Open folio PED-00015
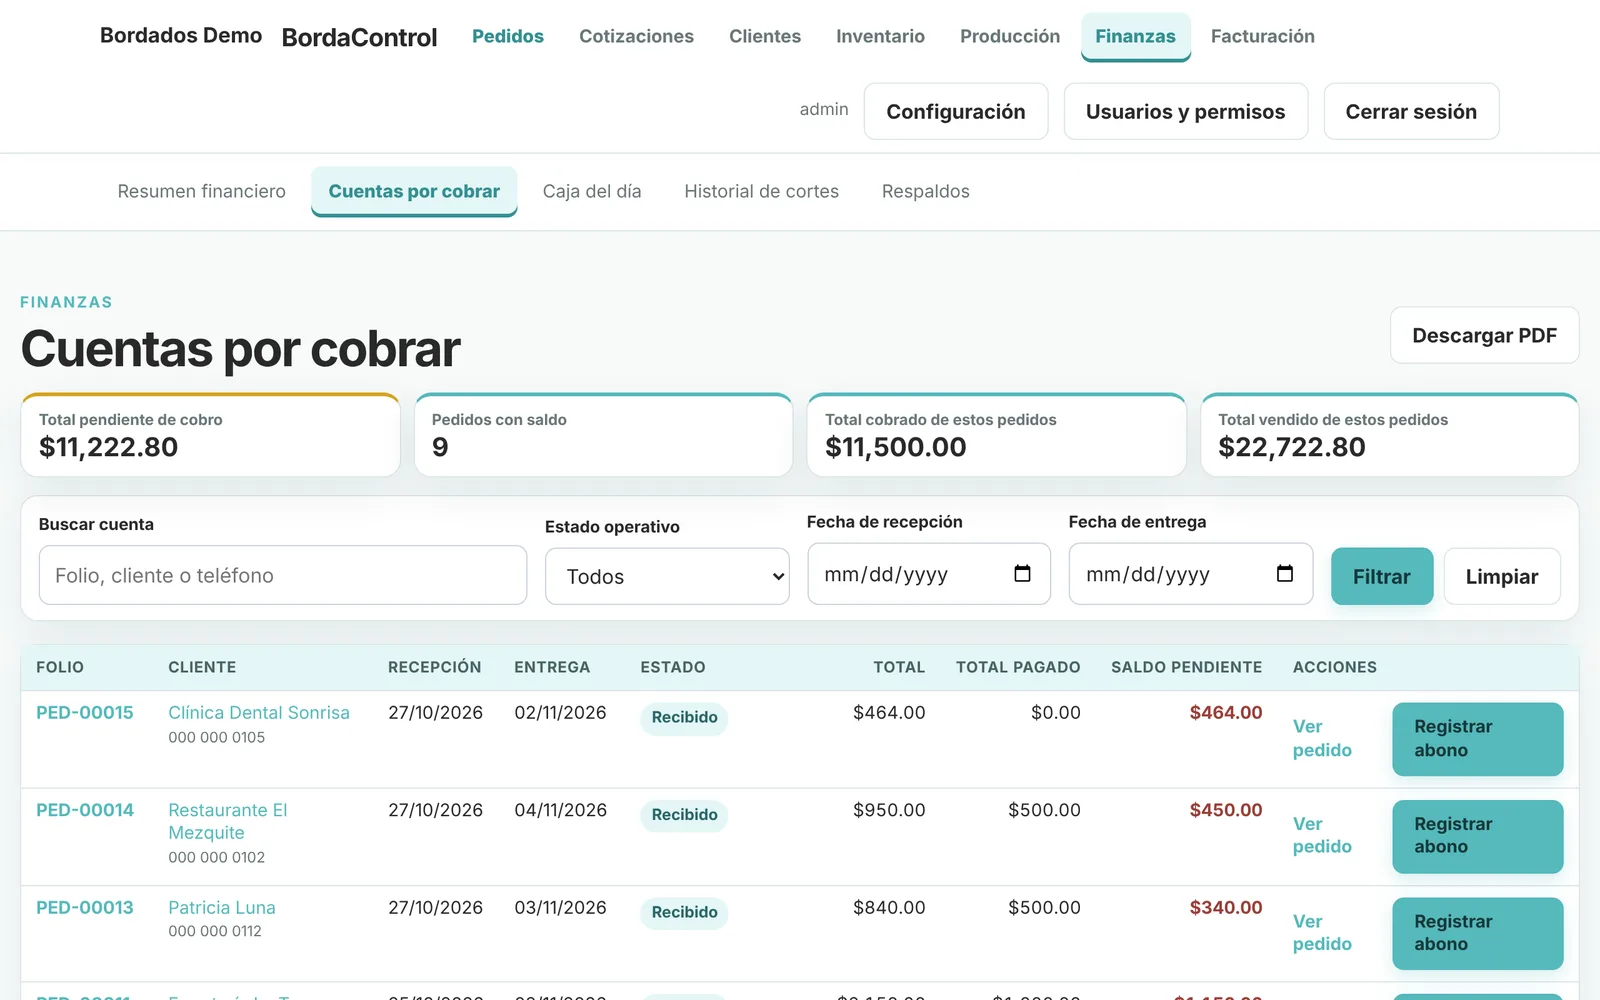The image size is (1600, 1000). [x=85, y=713]
